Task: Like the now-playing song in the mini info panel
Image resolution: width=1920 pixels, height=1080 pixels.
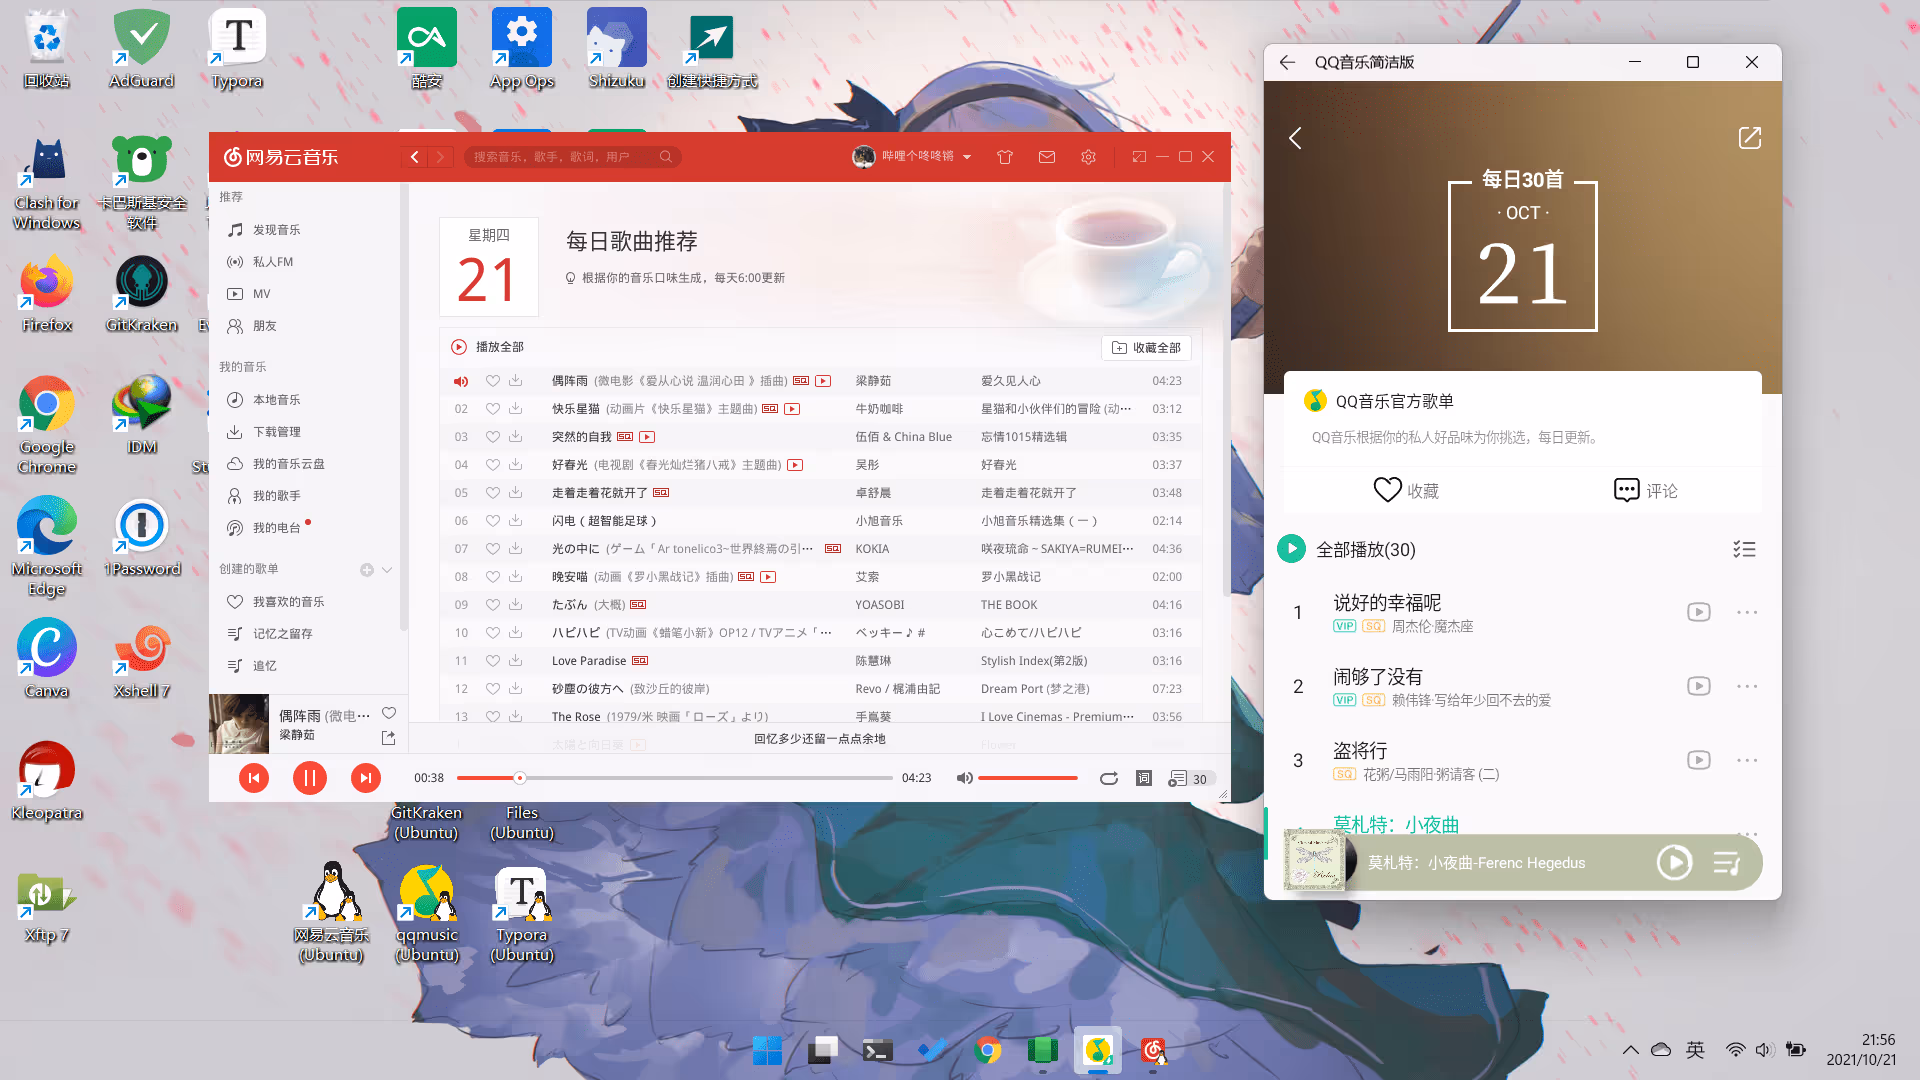Action: pyautogui.click(x=389, y=713)
